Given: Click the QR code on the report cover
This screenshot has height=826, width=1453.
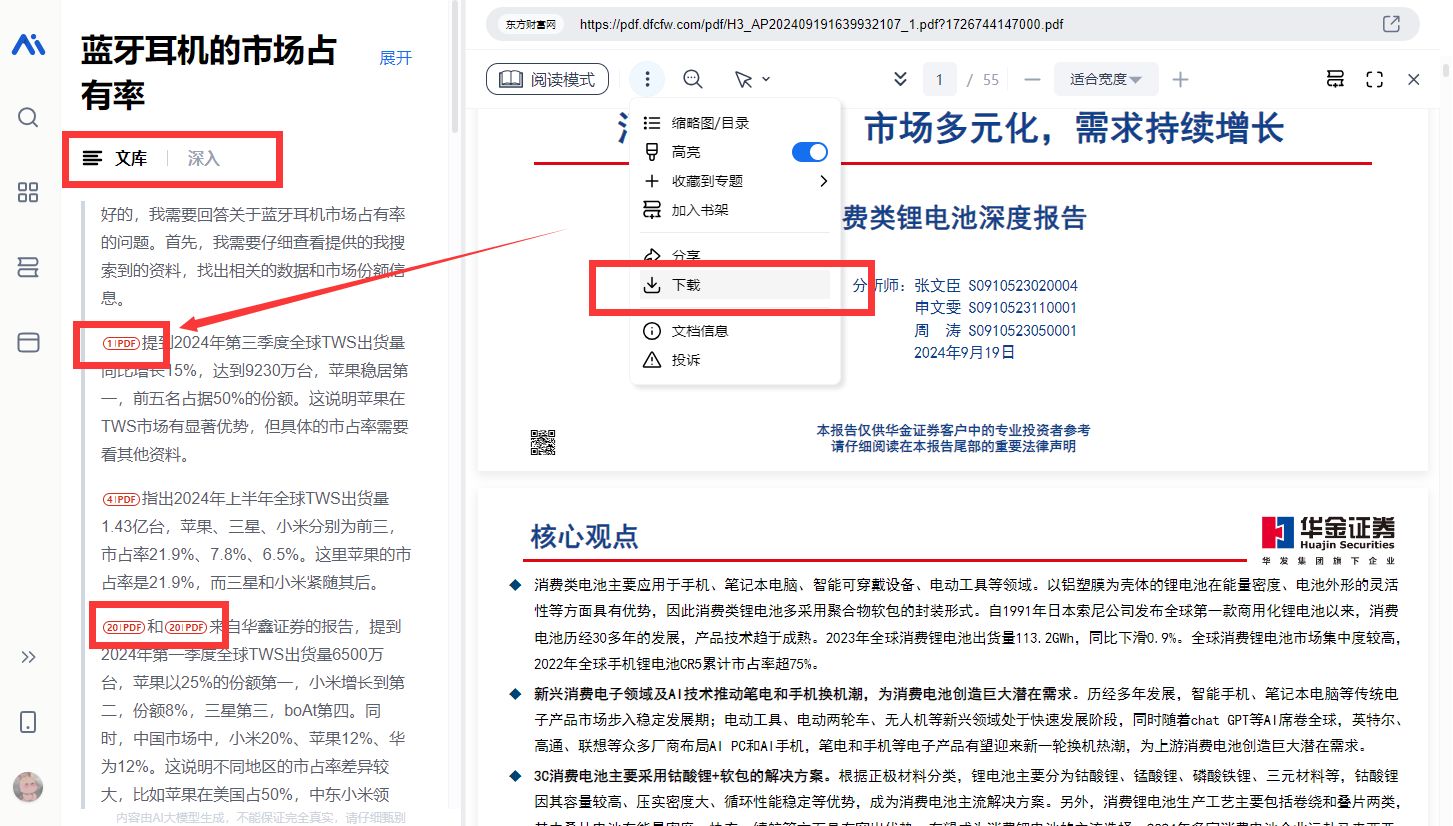Looking at the screenshot, I should (x=542, y=442).
